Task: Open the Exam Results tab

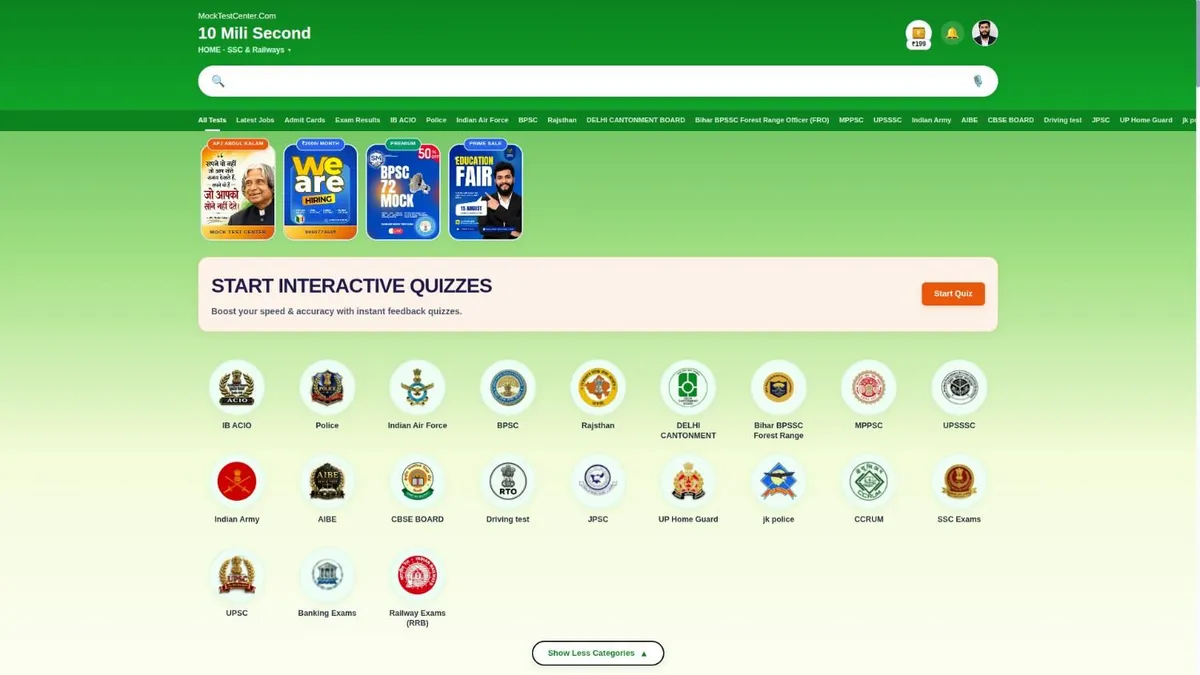Action: (x=357, y=120)
